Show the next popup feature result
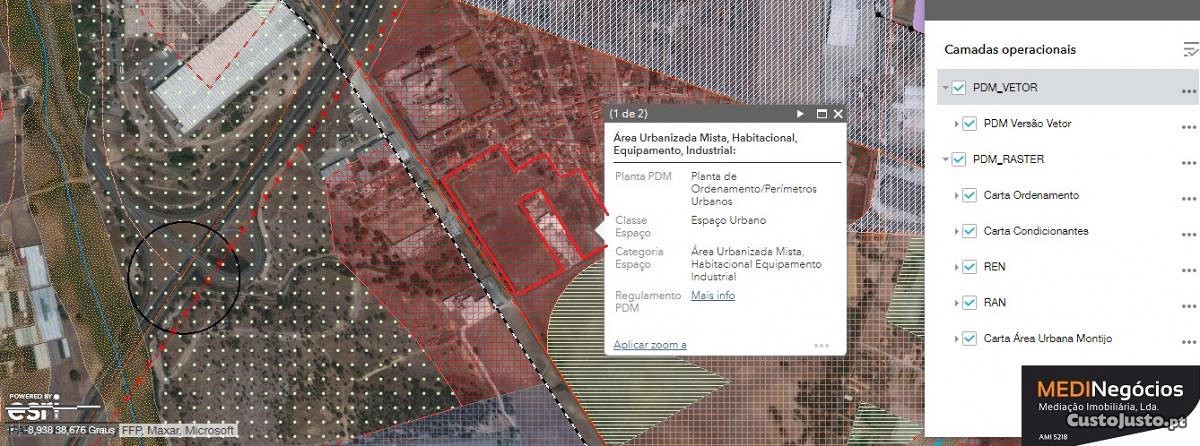 tap(801, 114)
